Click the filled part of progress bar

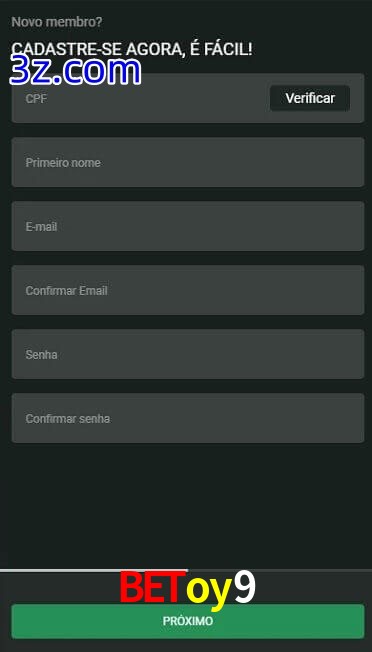[x=94, y=570]
